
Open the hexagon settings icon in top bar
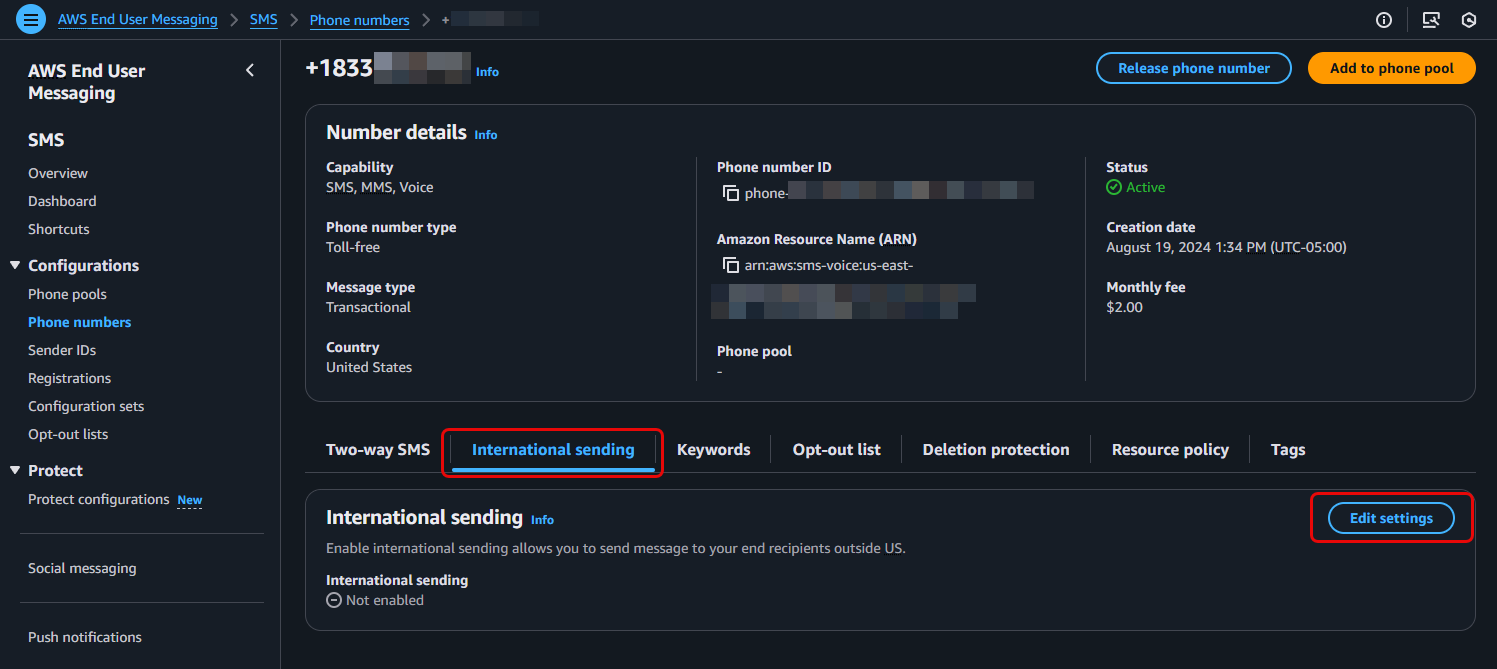[1469, 19]
